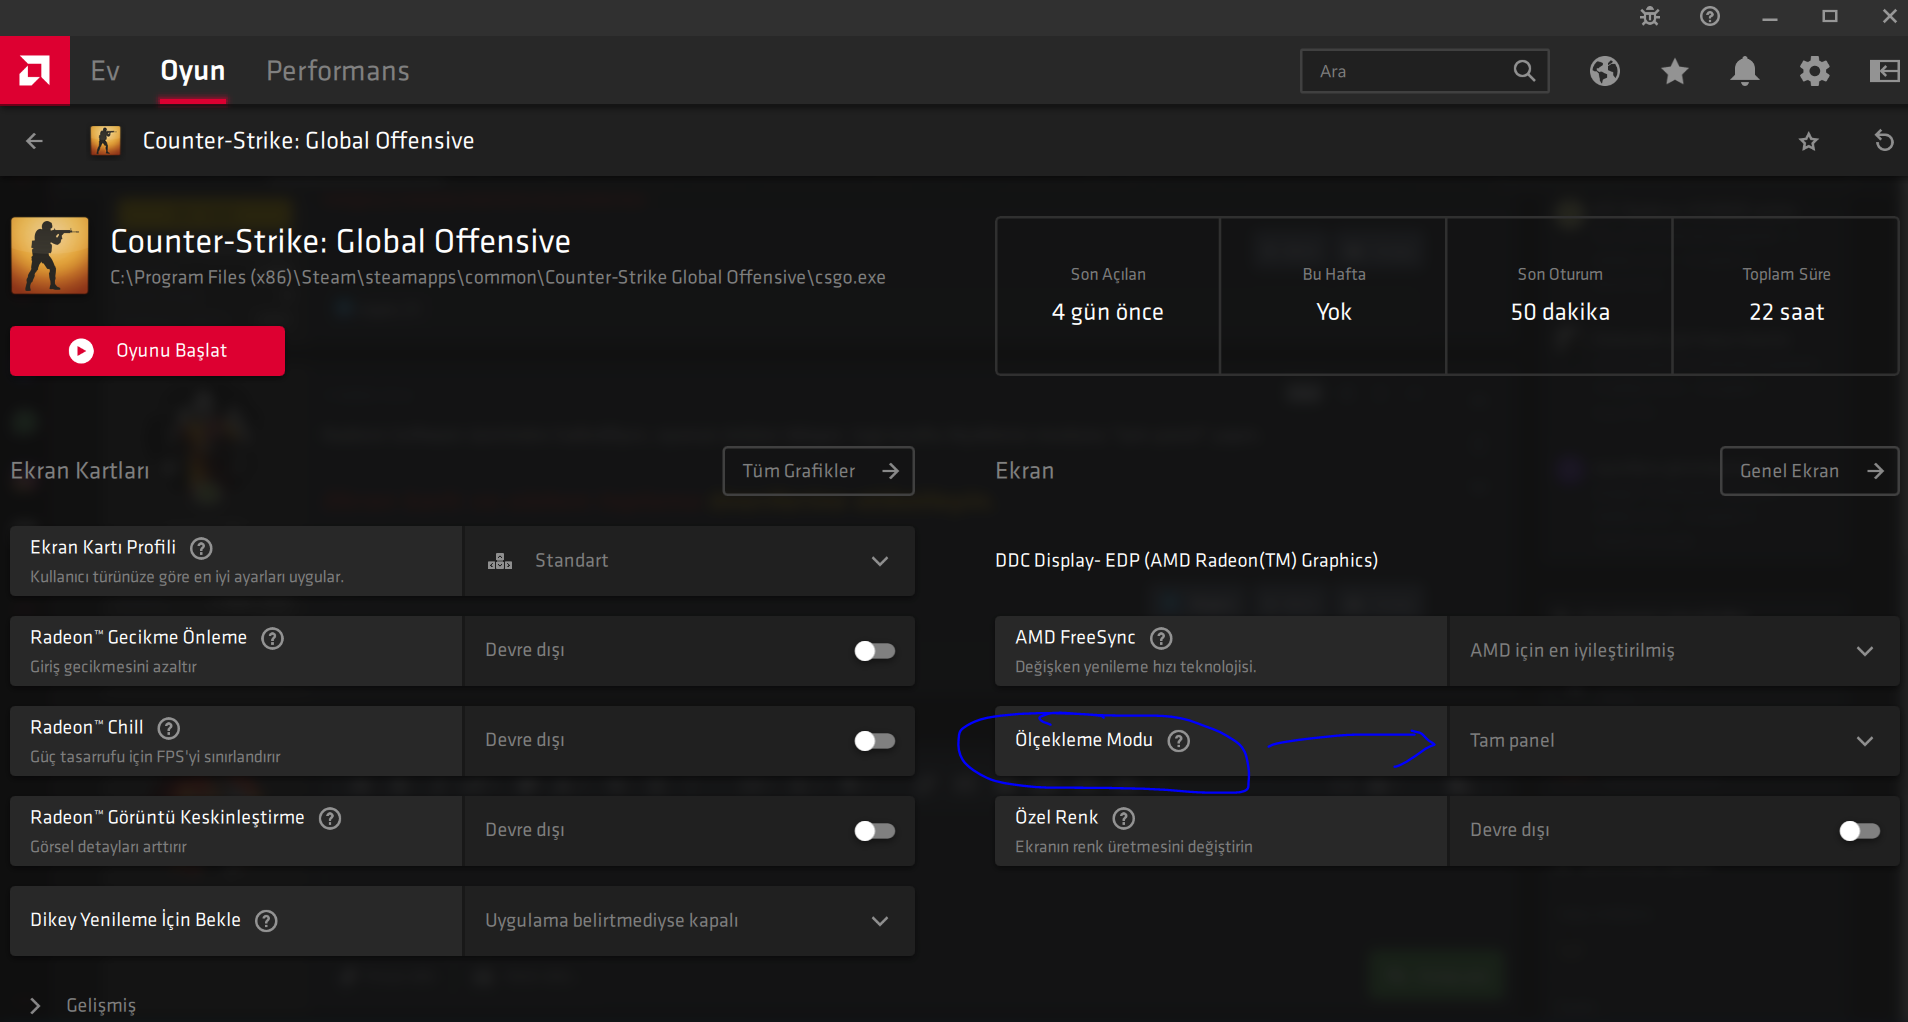1908x1022 pixels.
Task: Switch to the Performans tab
Action: [338, 71]
